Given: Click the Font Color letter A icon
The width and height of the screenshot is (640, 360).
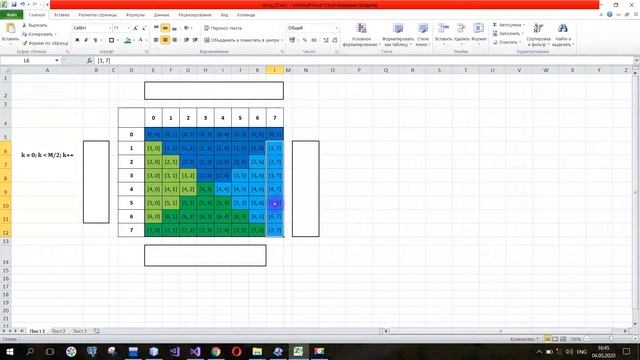Looking at the screenshot, I should (x=140, y=40).
